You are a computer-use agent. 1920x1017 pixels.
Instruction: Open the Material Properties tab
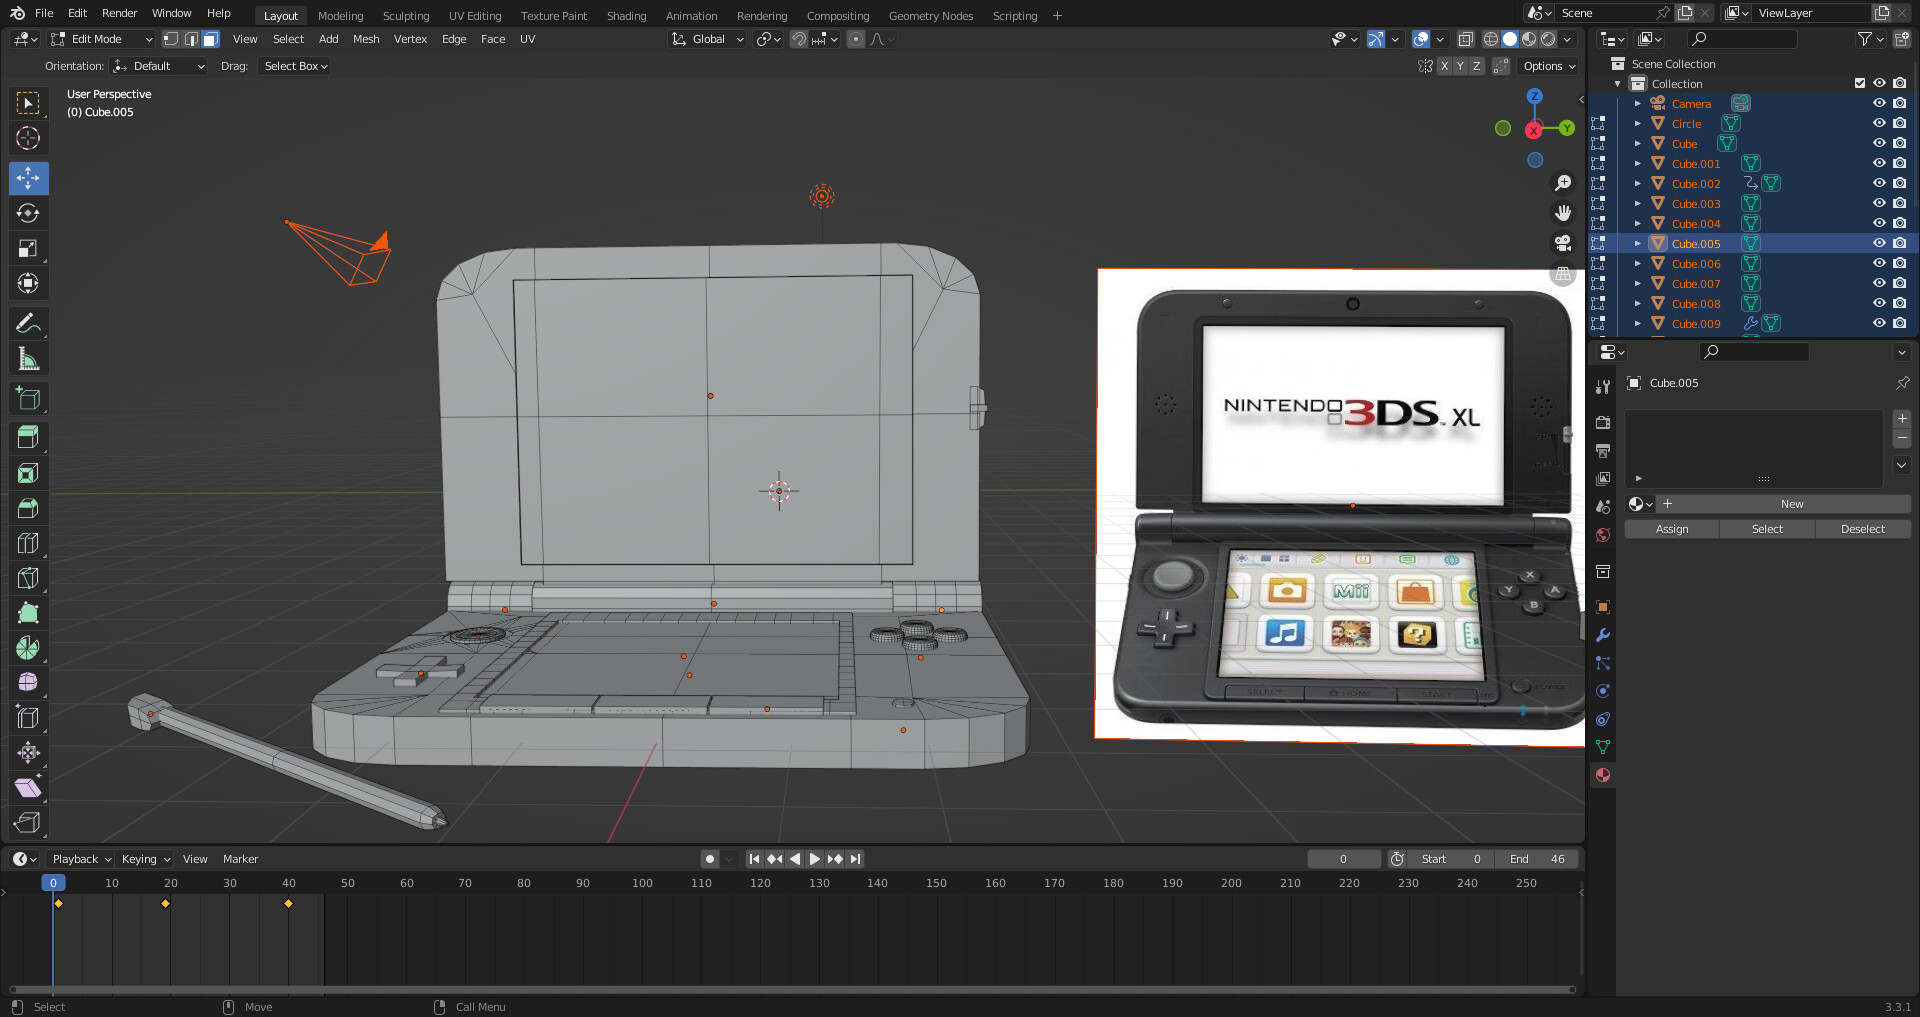[1603, 775]
